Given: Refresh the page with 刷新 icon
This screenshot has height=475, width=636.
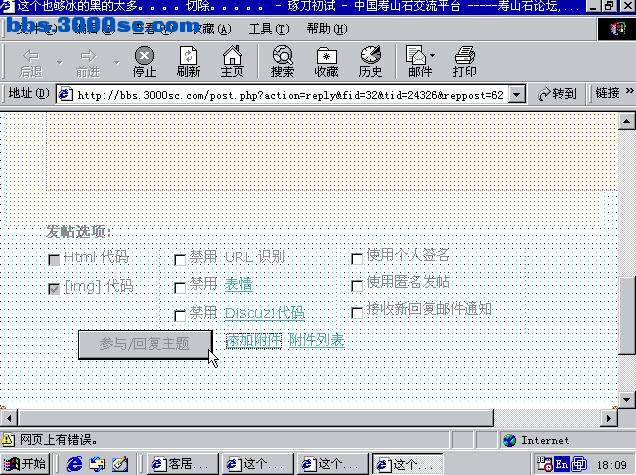Looking at the screenshot, I should pos(188,62).
